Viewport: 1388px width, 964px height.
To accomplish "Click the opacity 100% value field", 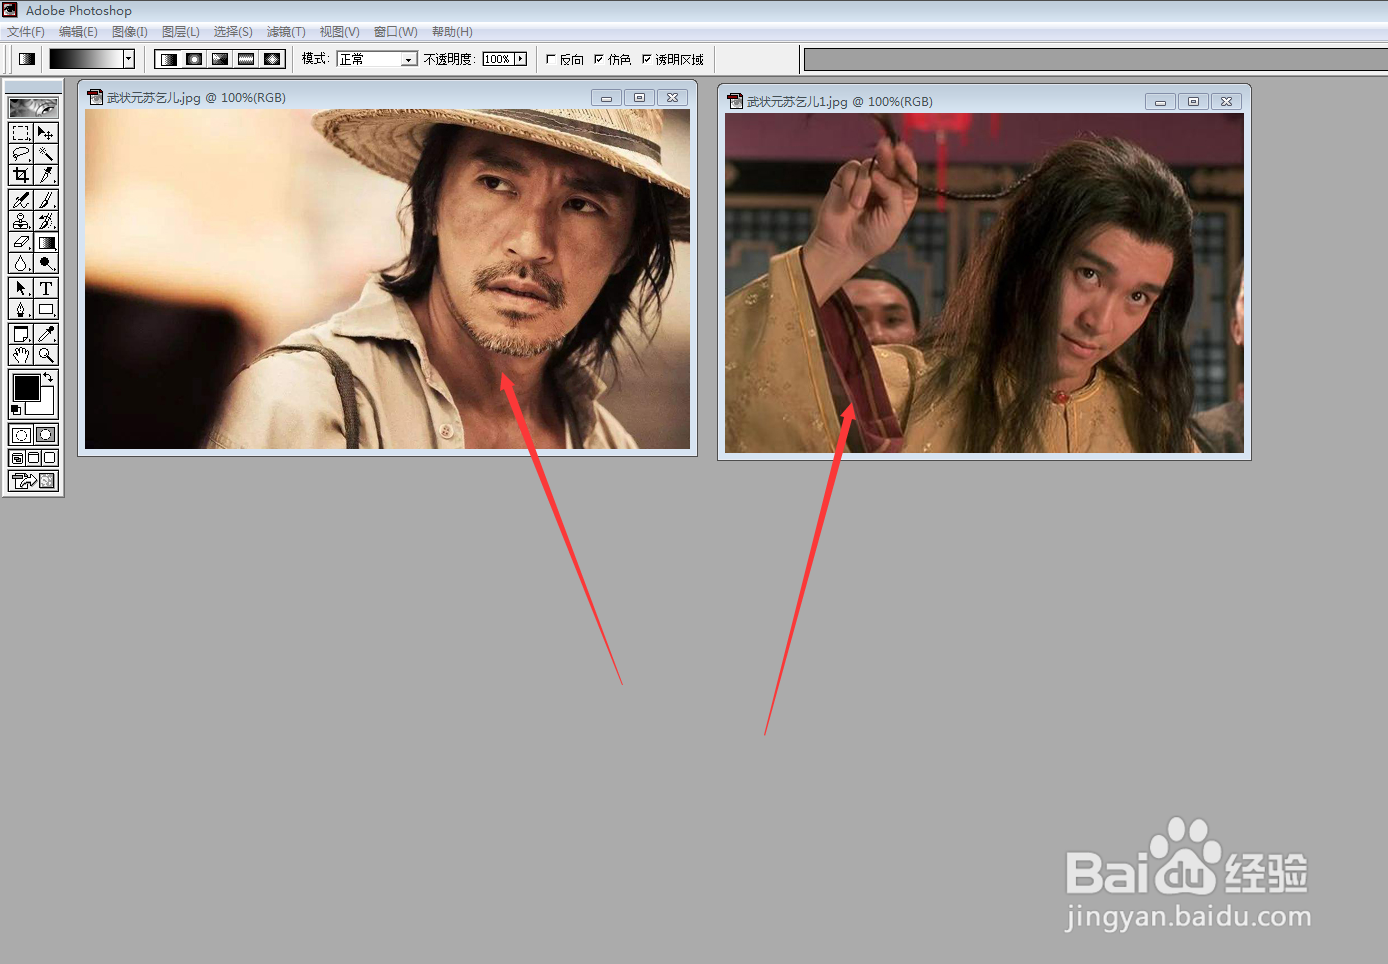I will pyautogui.click(x=498, y=59).
